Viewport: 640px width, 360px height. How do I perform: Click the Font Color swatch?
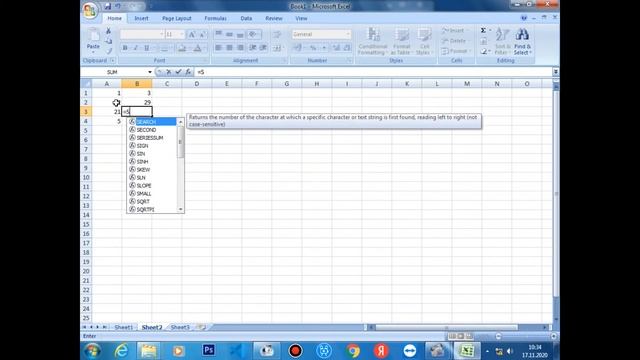tap(197, 48)
